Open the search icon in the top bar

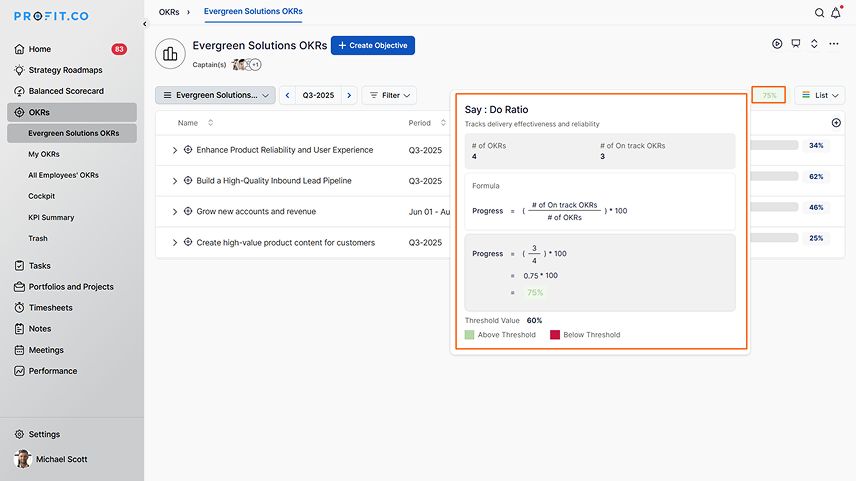[x=819, y=13]
